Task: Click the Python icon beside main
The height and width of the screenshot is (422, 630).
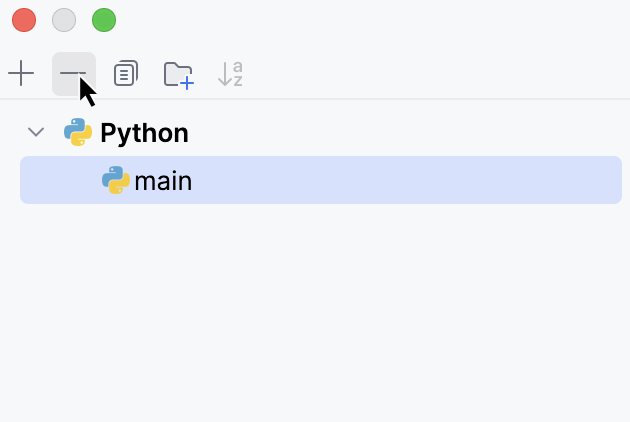Action: 116,180
